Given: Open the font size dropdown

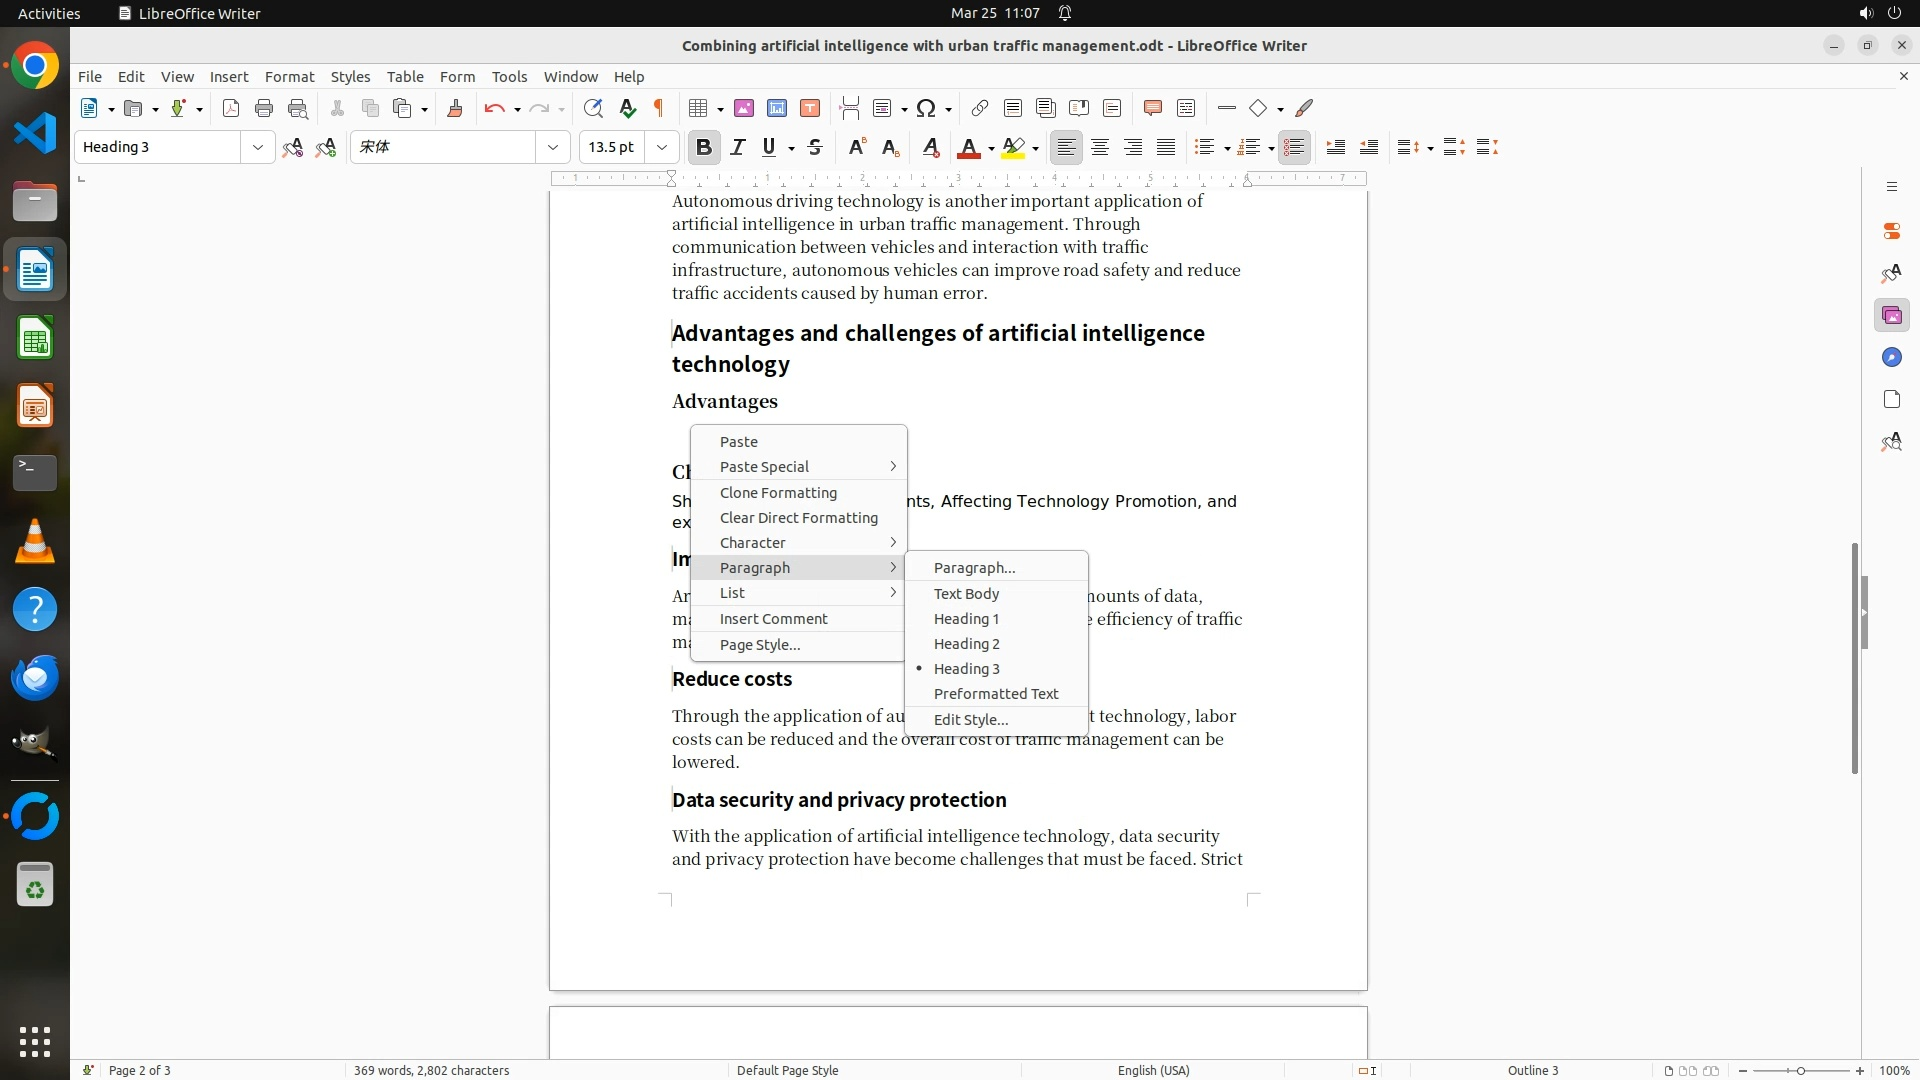Looking at the screenshot, I should click(661, 147).
